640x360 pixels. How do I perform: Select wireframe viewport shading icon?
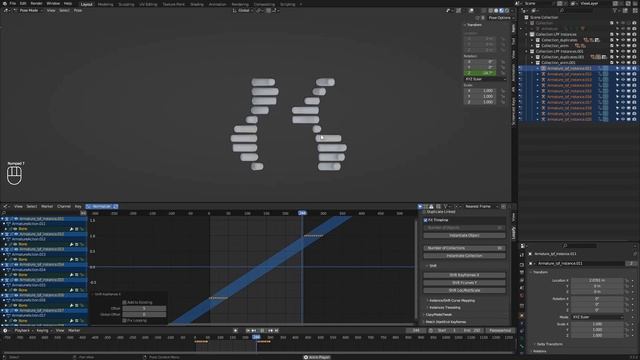[491, 11]
